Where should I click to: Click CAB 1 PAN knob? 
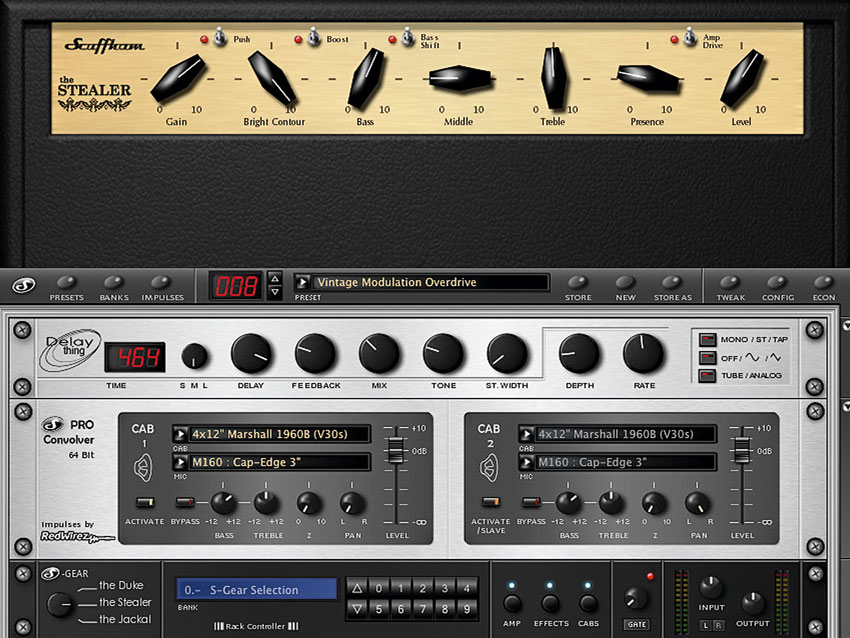[x=352, y=503]
